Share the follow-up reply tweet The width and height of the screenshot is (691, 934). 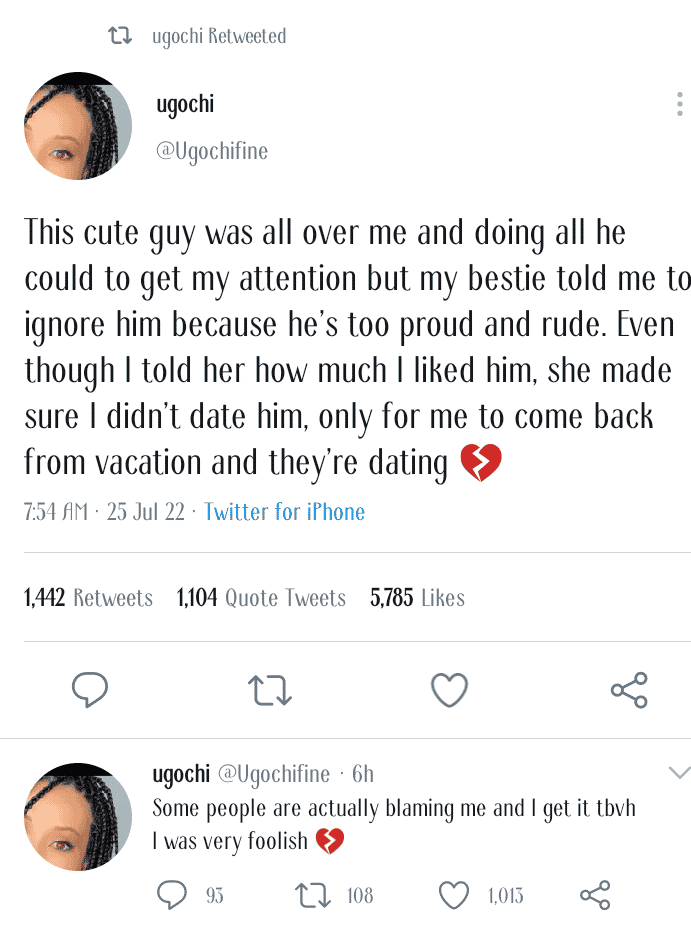(x=595, y=895)
